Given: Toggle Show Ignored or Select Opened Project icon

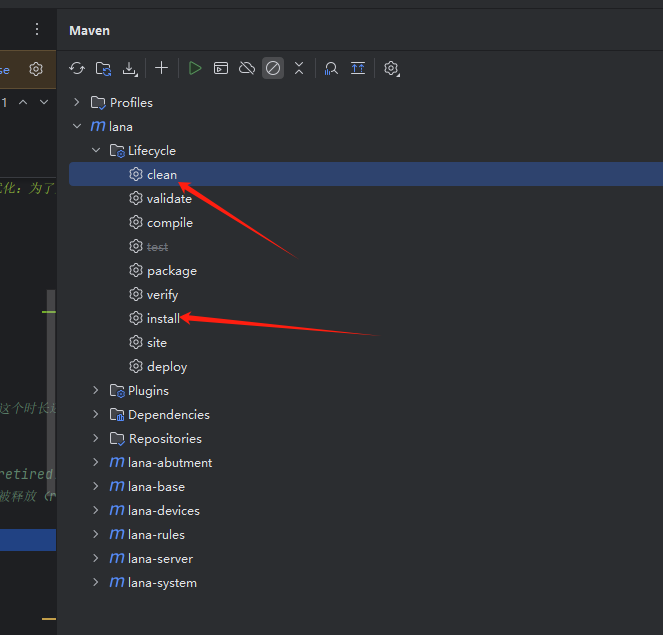Looking at the screenshot, I should click(357, 68).
